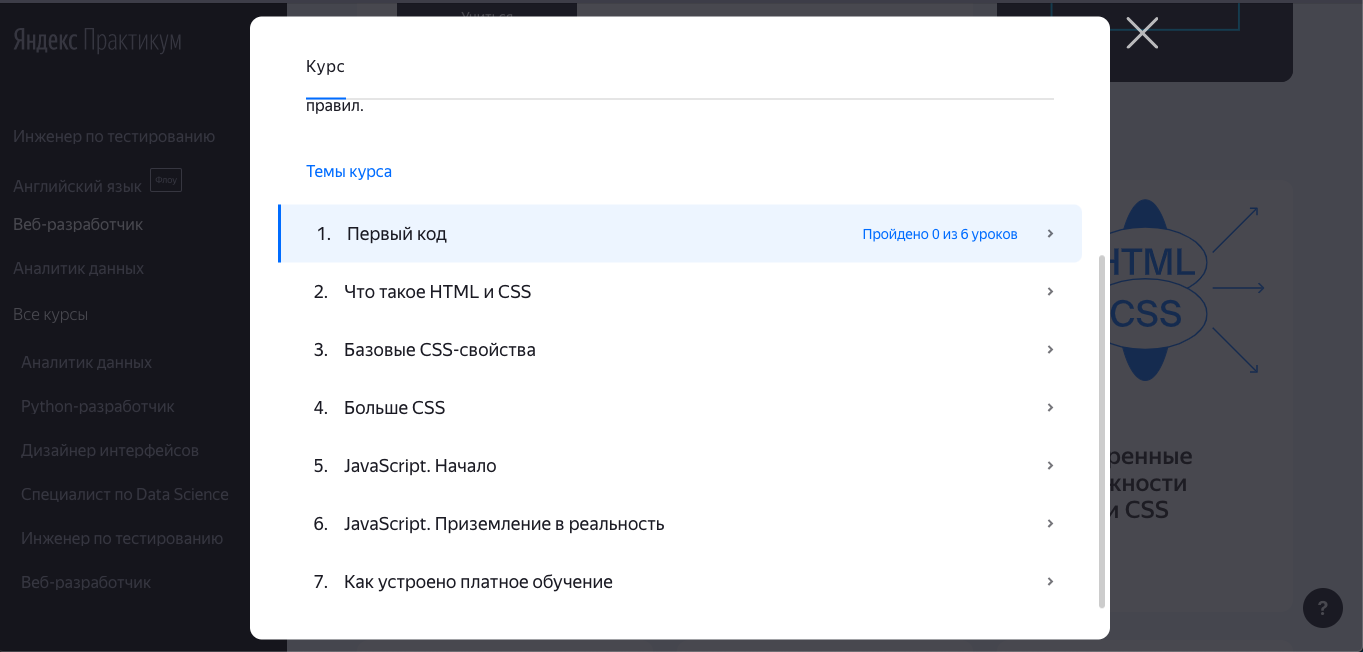Viewport: 1363px width, 652px height.
Task: Click the Флоу badge next to Английский язык
Action: click(166, 181)
